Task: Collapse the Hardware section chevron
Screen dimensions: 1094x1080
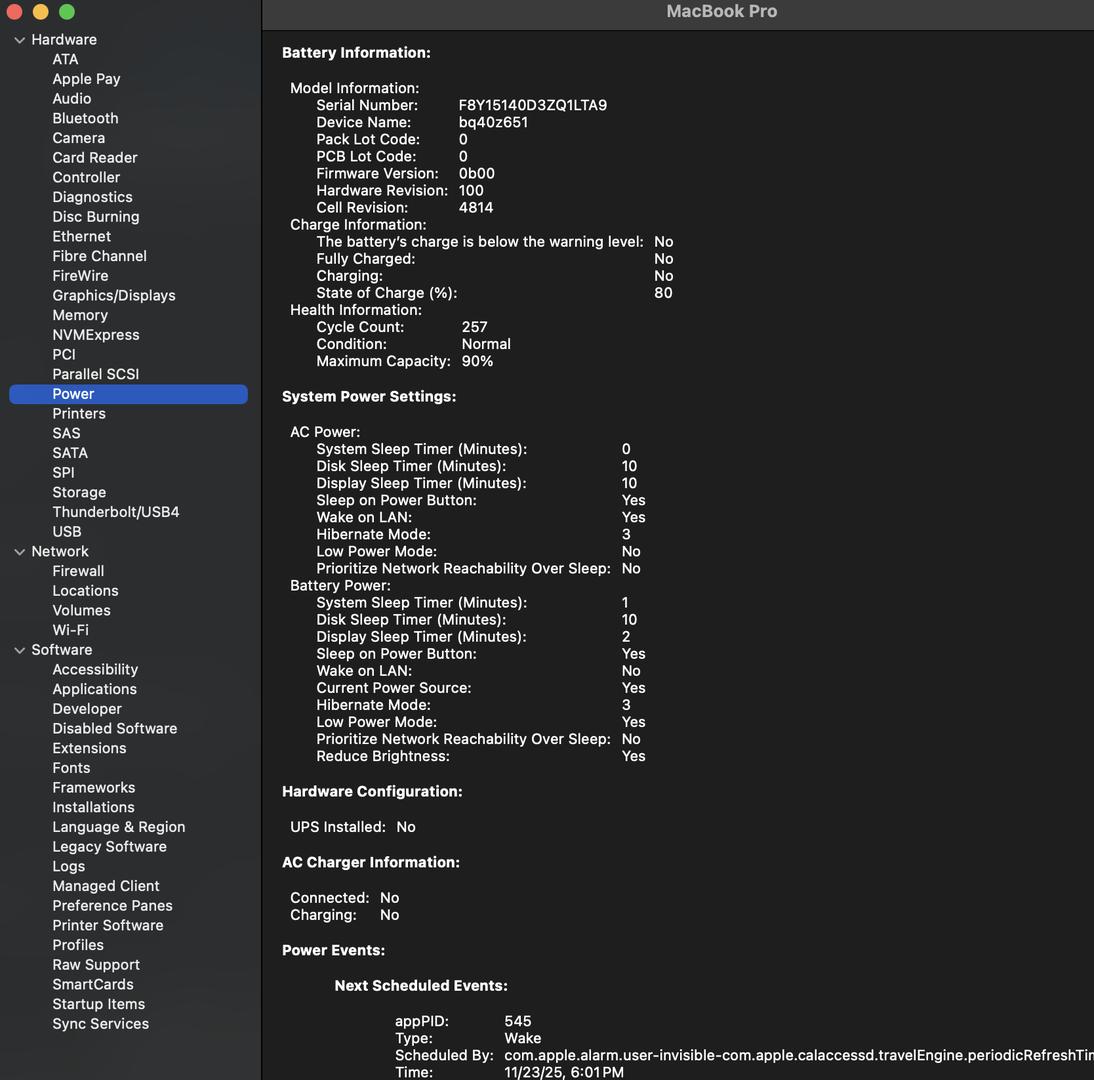Action: click(x=19, y=40)
